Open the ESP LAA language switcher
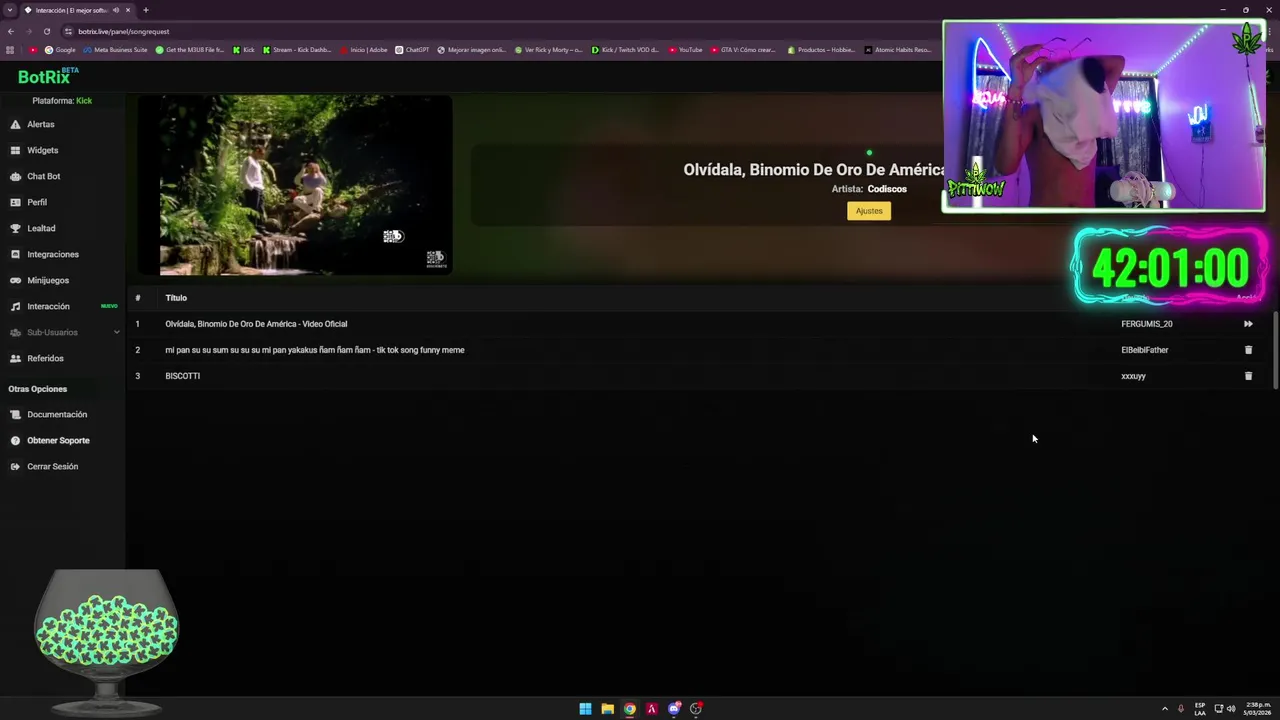This screenshot has height=720, width=1280. (1200, 709)
